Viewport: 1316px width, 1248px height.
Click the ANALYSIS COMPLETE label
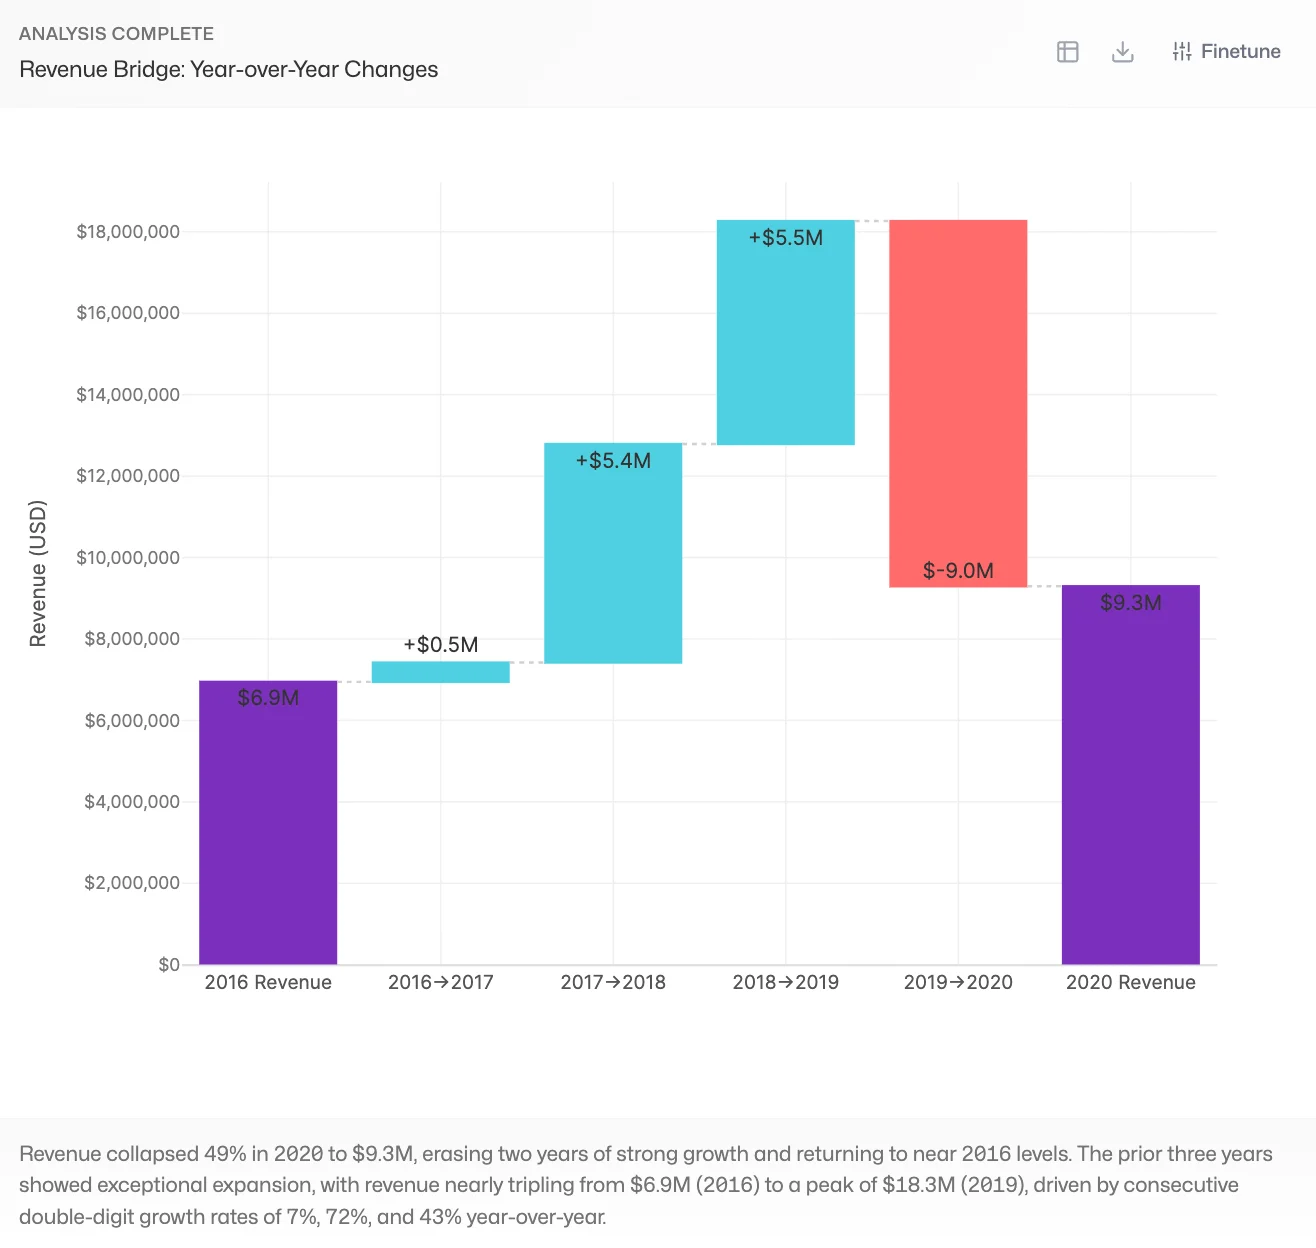point(116,33)
